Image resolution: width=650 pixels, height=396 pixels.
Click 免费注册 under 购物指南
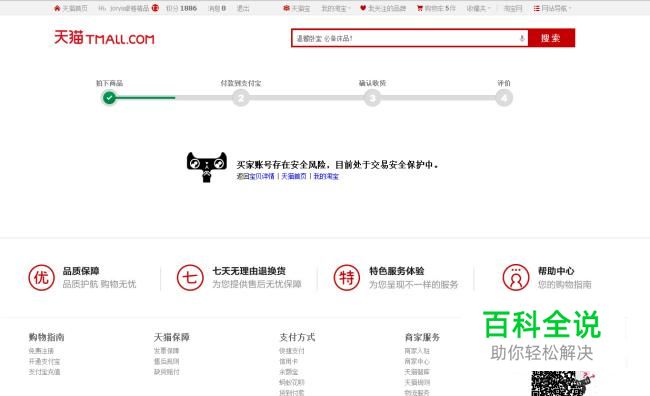coord(41,351)
